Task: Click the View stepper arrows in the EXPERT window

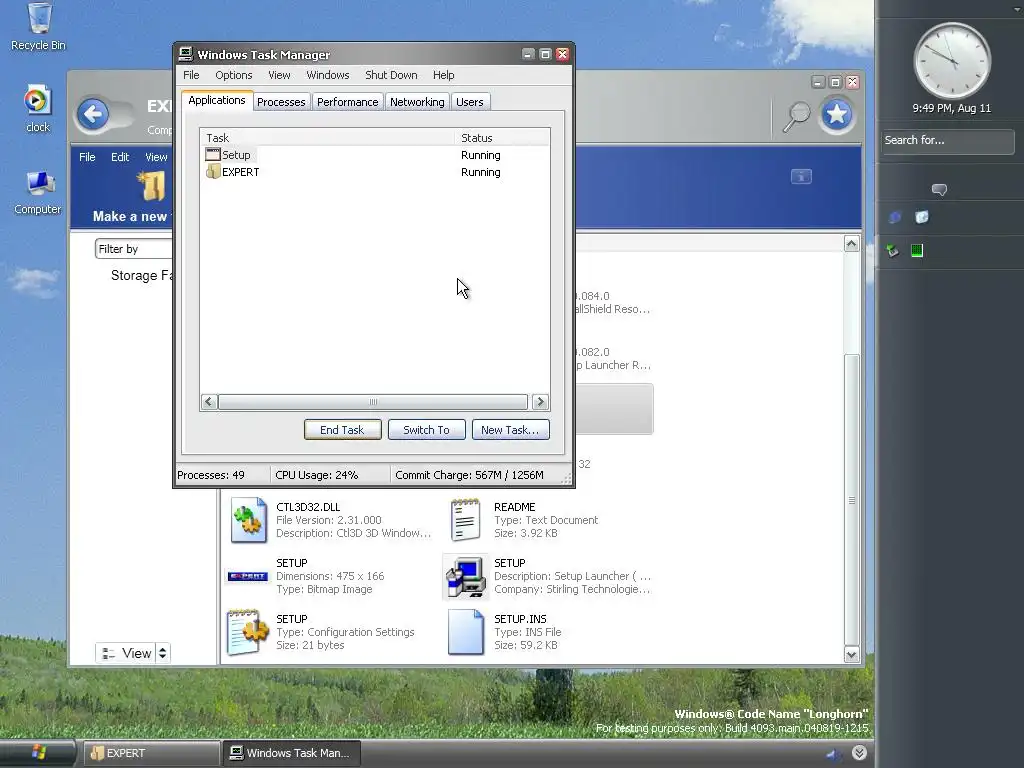Action: (x=163, y=653)
